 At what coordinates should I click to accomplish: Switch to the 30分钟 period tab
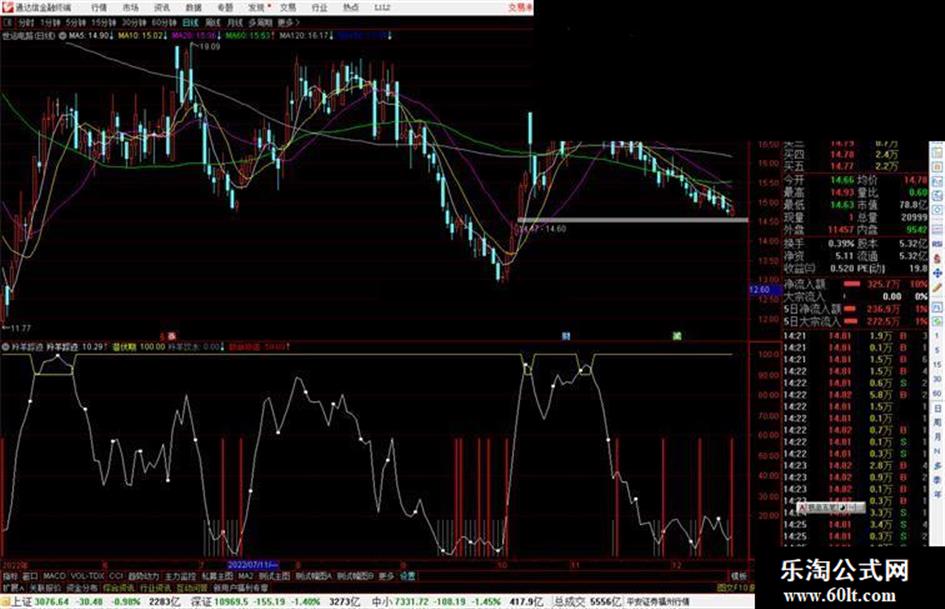(134, 23)
